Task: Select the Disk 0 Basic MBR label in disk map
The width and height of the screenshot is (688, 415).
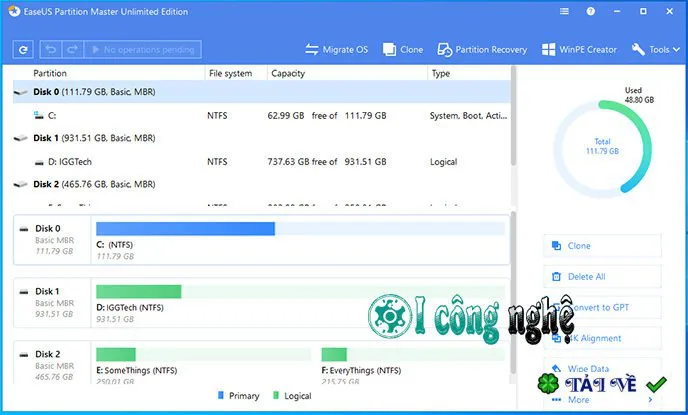Action: 52,240
